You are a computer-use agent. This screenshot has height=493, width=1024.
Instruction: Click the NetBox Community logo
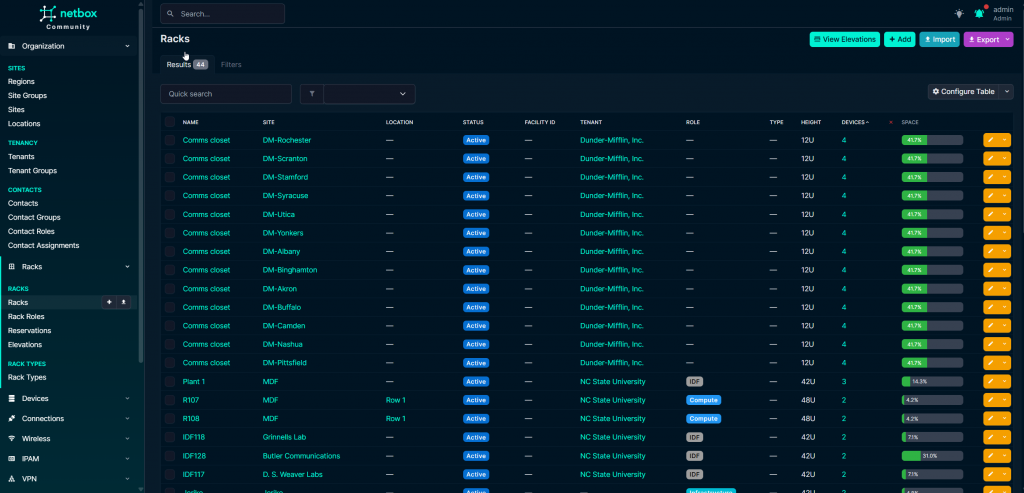(x=68, y=16)
